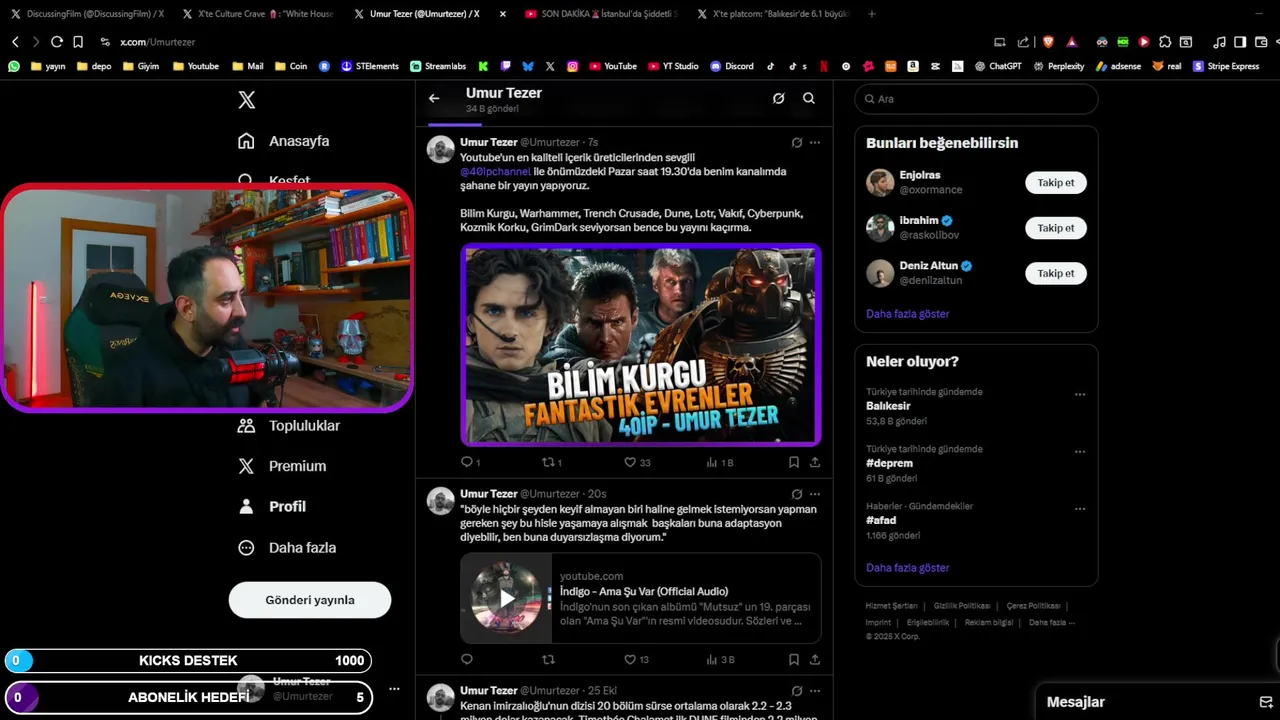1280x720 pixels.
Task: Open the #deprem trending topic
Action: coord(889,463)
